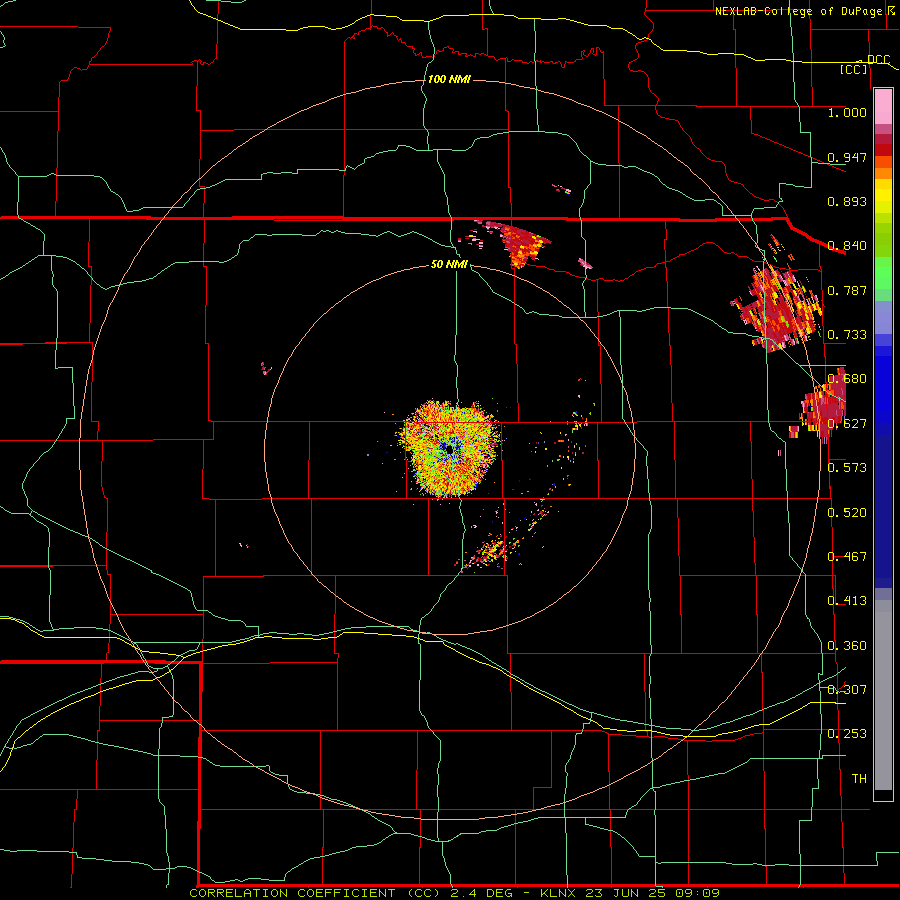Click the bright green segment of color bar
900x900 pixels.
(883, 273)
